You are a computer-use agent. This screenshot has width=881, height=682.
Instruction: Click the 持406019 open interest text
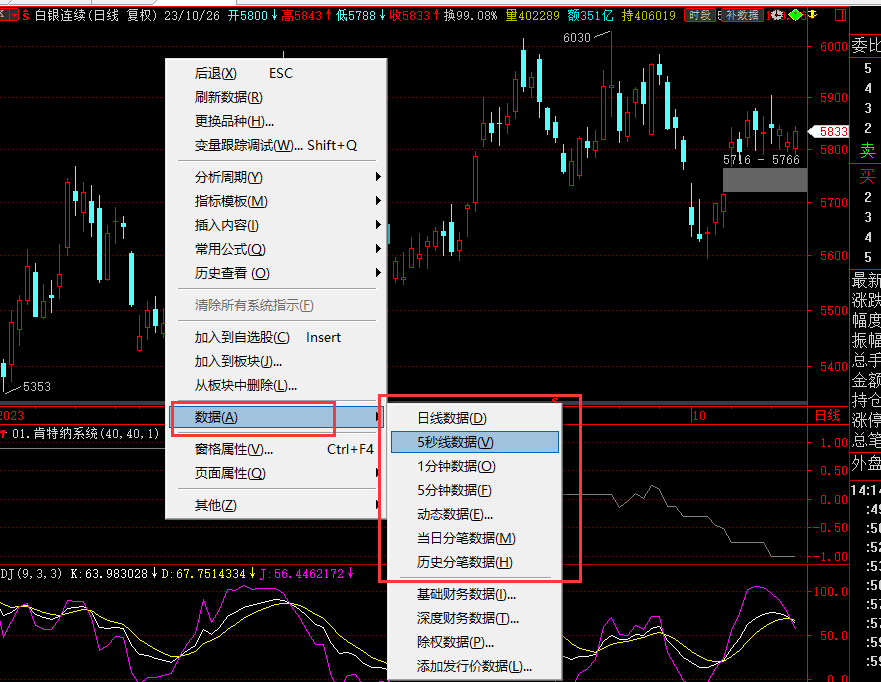[649, 15]
